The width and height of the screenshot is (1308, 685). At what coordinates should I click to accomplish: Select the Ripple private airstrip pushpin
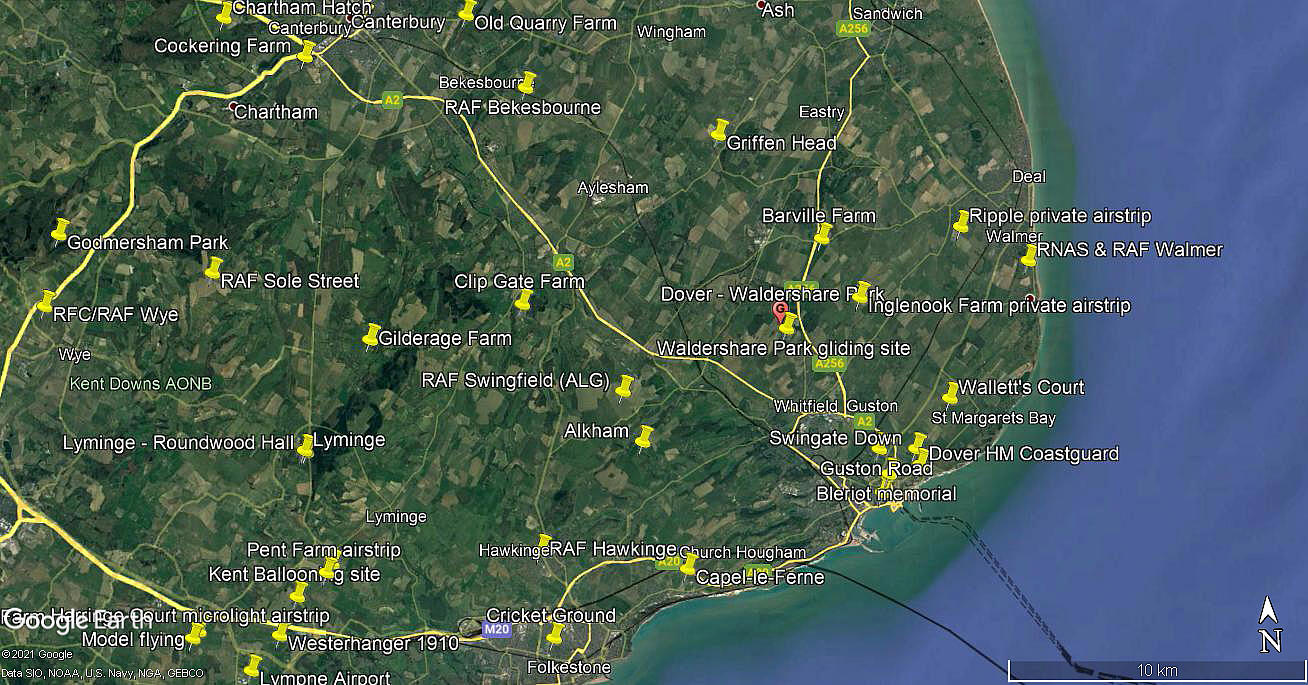coord(961,221)
